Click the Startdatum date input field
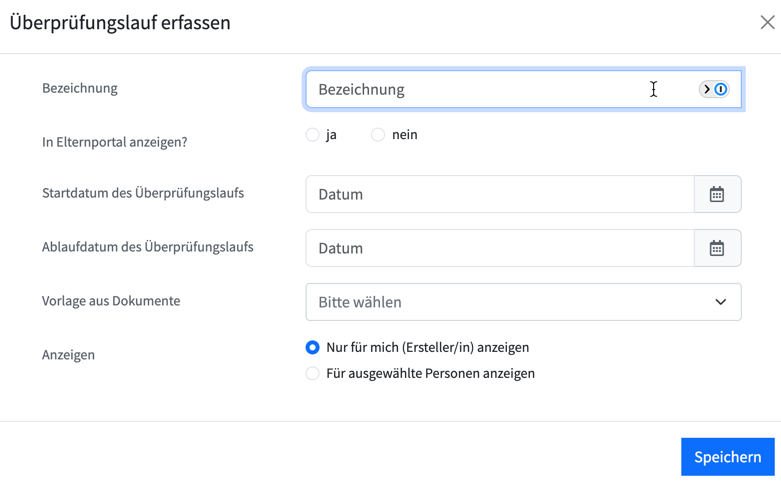Image resolution: width=781 pixels, height=486 pixels. click(500, 194)
